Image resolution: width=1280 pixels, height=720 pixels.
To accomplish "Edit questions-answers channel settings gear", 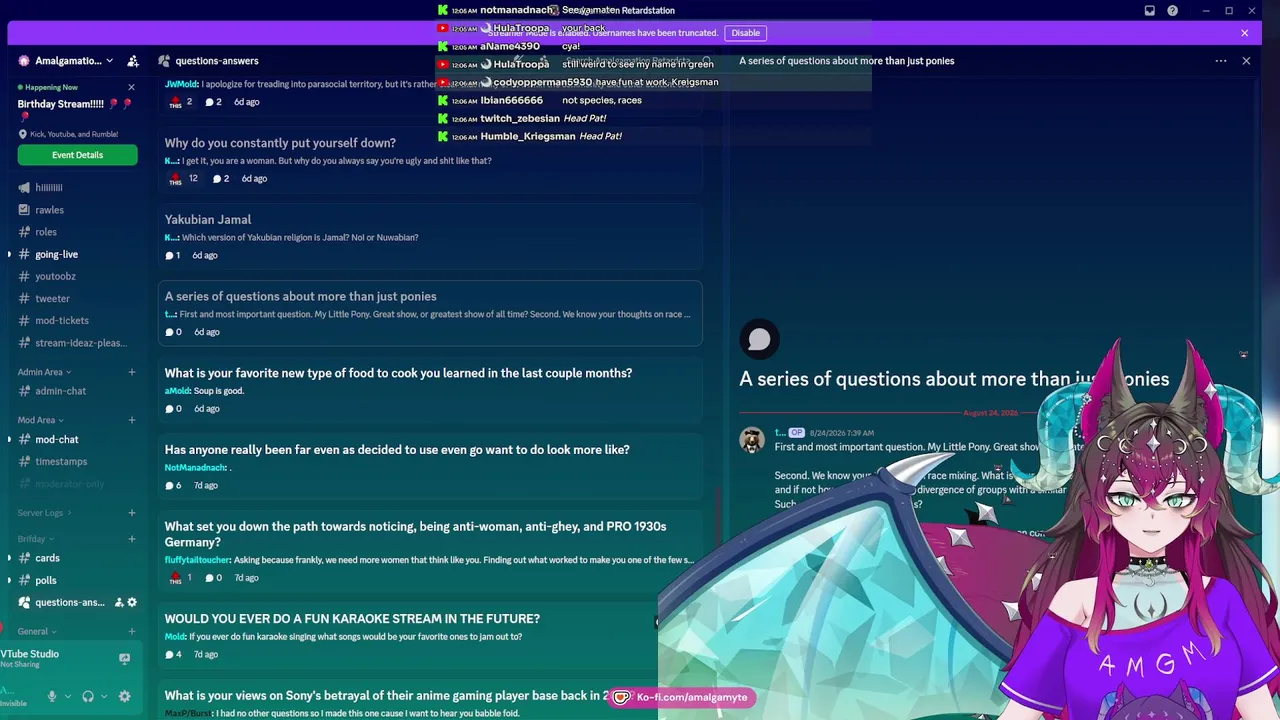I will [132, 602].
